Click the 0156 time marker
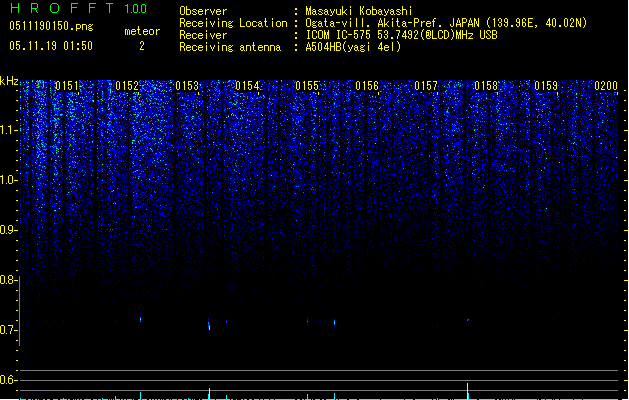The width and height of the screenshot is (629, 400). 367,86
